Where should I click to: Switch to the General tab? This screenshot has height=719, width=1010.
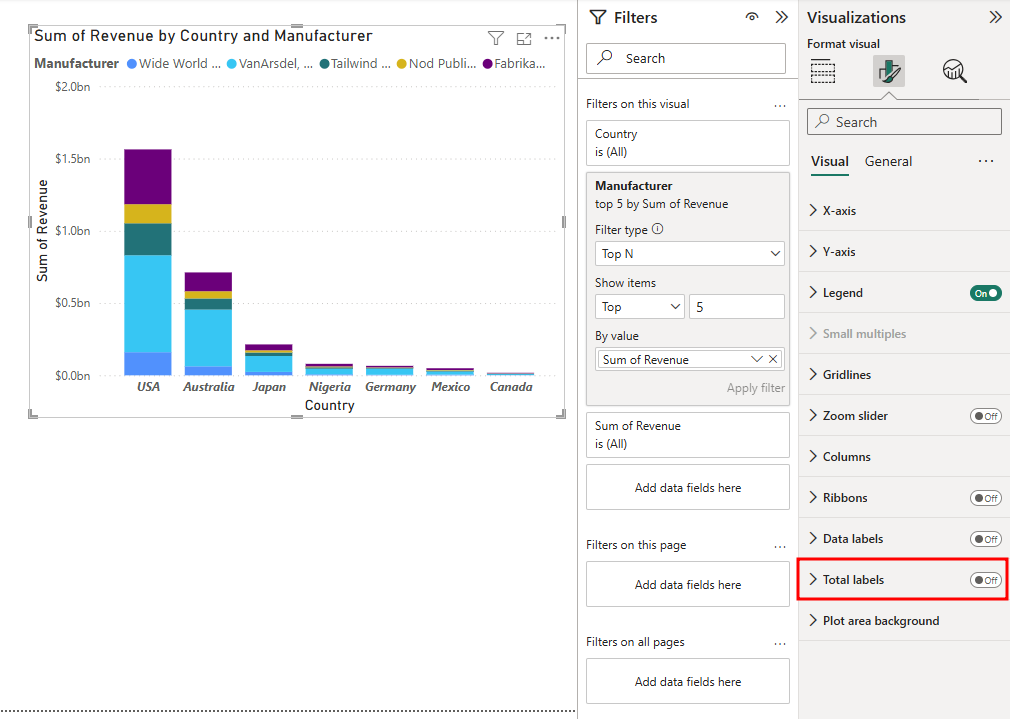888,161
